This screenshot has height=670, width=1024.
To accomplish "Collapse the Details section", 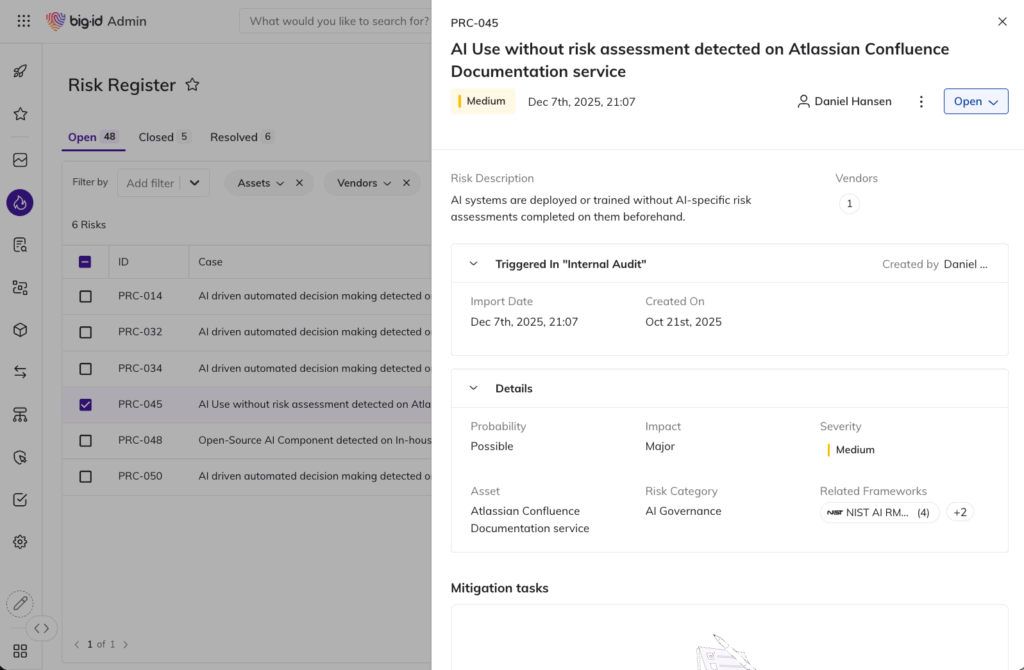I will click(x=474, y=388).
